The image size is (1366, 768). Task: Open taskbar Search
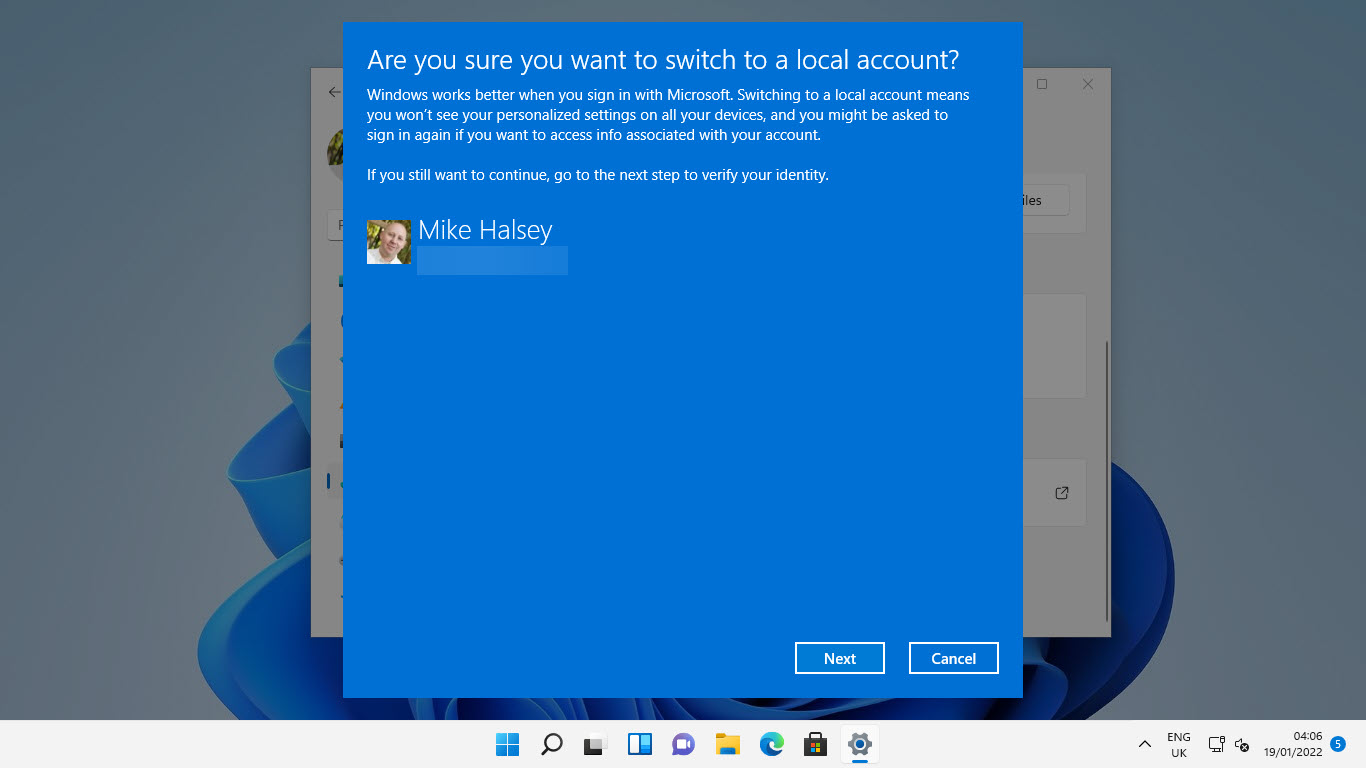[x=552, y=745]
